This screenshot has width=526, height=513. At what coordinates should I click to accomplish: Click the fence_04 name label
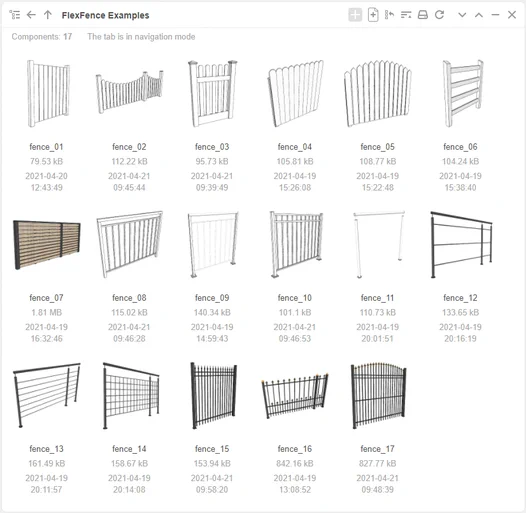tap(295, 147)
